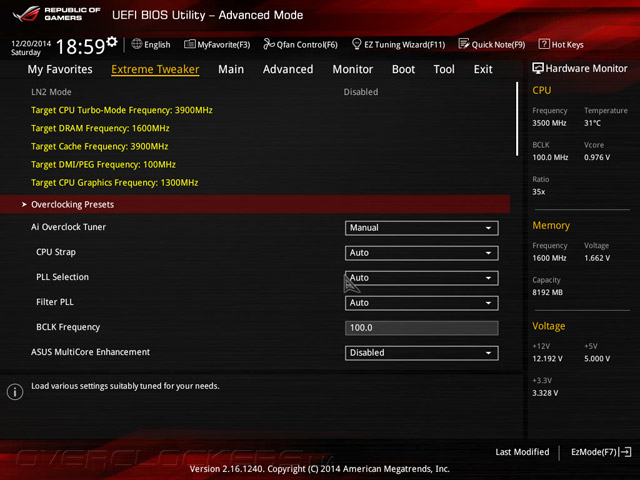Launch EZ Tuning Wizard(F11)

398,44
